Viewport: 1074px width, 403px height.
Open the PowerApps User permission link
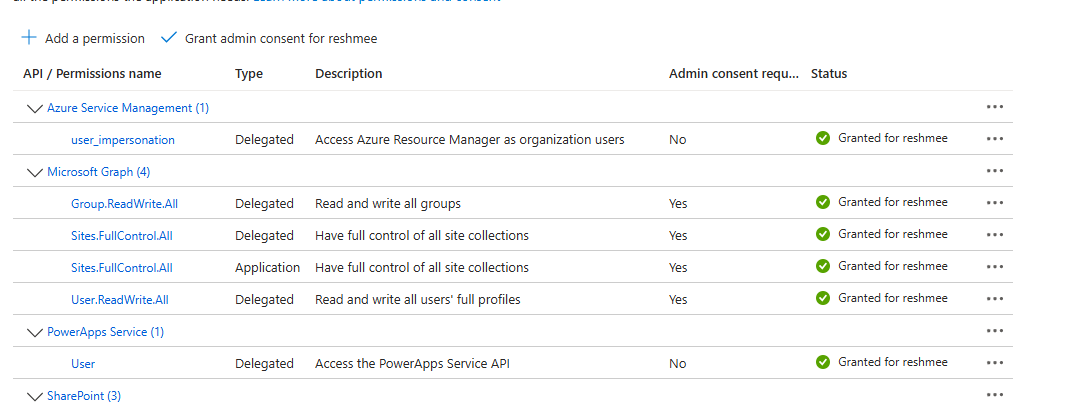(83, 363)
